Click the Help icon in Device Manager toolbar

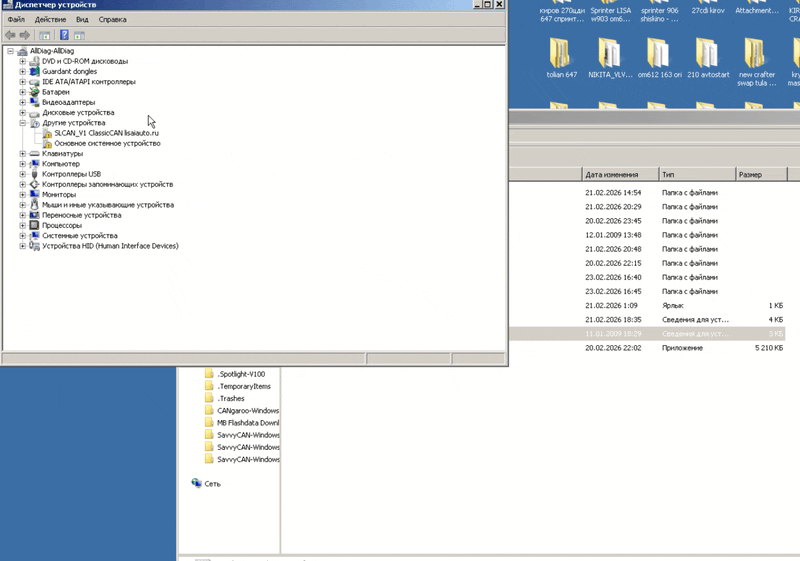click(64, 35)
